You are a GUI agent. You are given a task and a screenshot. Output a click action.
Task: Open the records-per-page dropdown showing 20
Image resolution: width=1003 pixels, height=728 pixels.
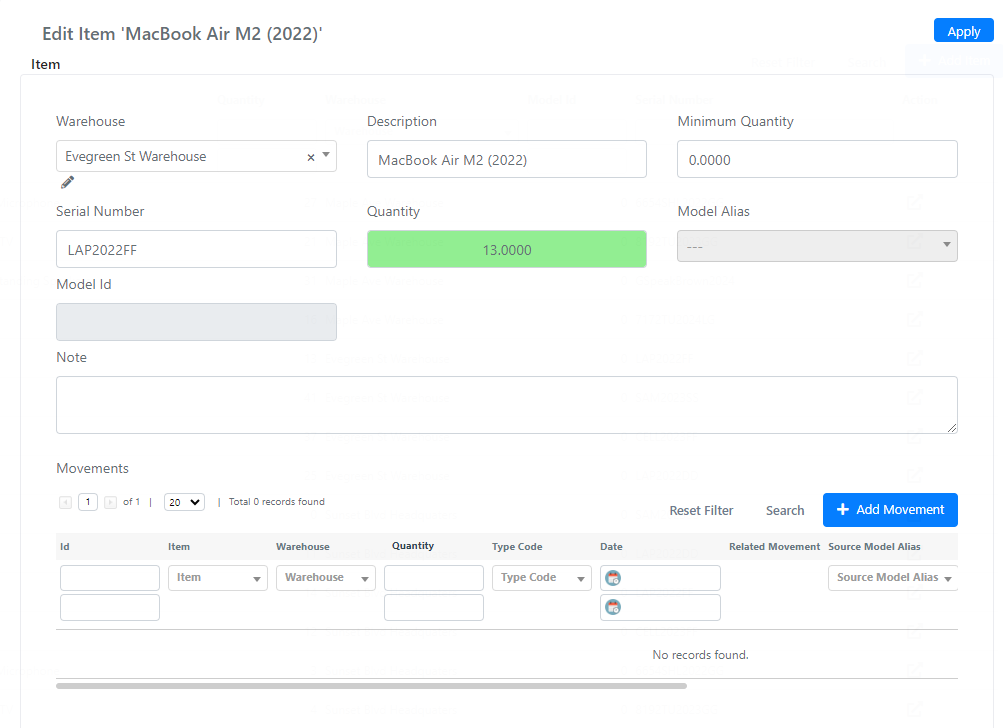[184, 502]
